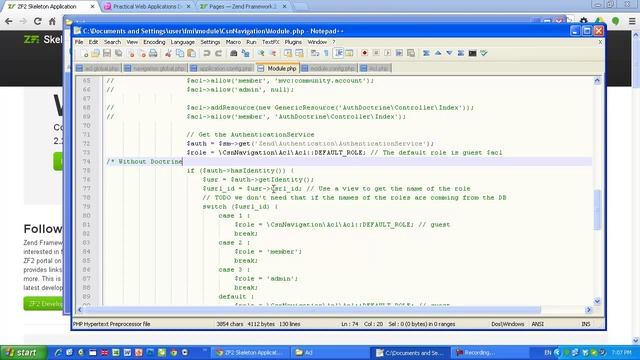Open the Settings menu
Image resolution: width=640 pixels, height=360 pixels.
pos(210,42)
